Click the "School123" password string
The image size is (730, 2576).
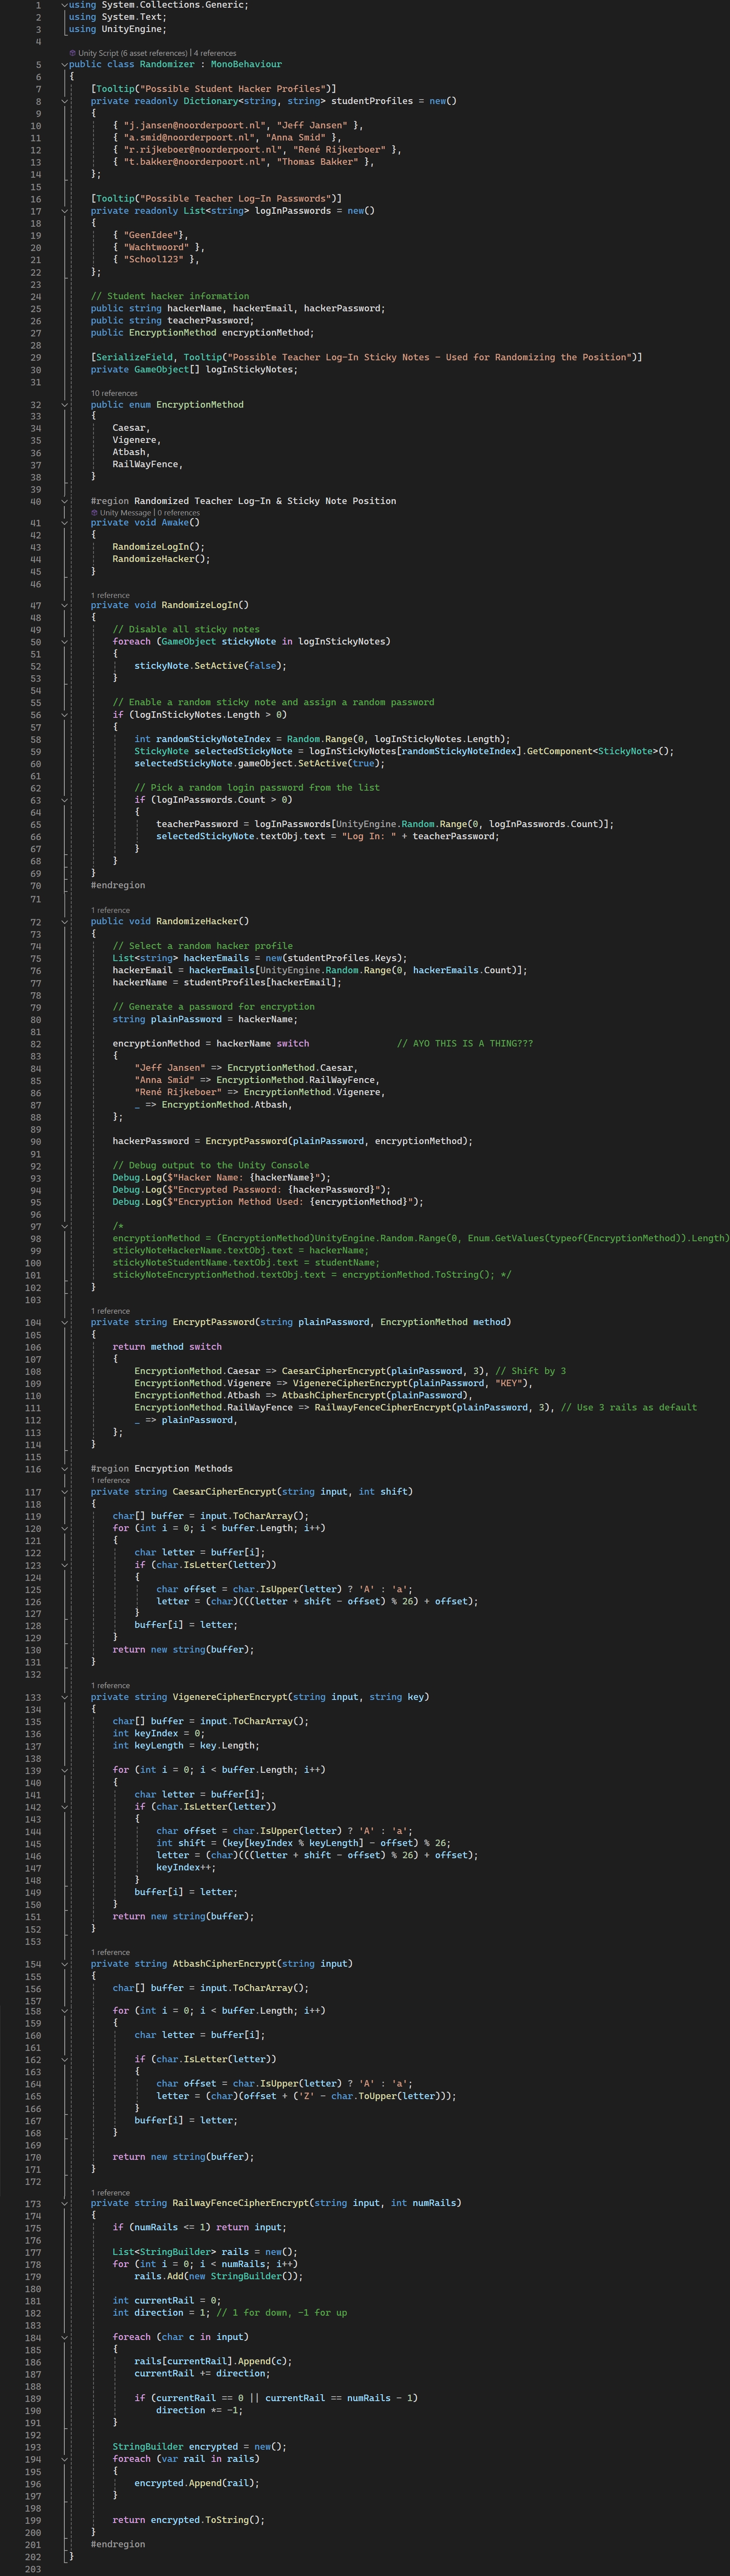[154, 259]
